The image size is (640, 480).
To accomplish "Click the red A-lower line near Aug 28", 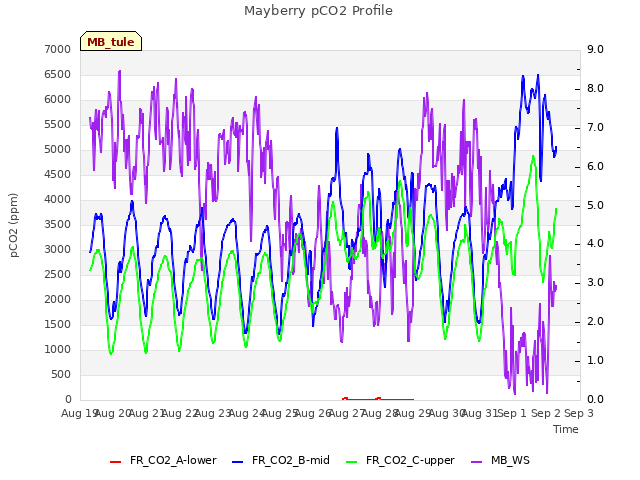I will tap(379, 398).
